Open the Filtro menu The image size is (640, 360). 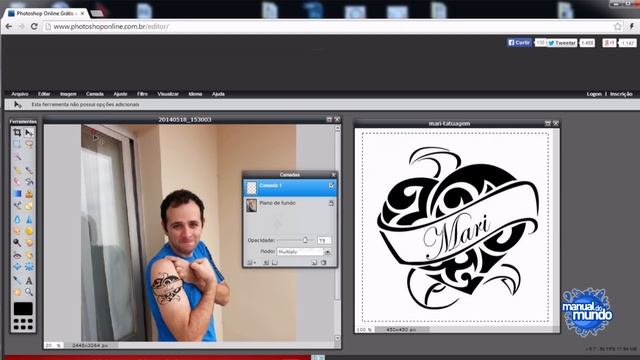click(x=142, y=94)
